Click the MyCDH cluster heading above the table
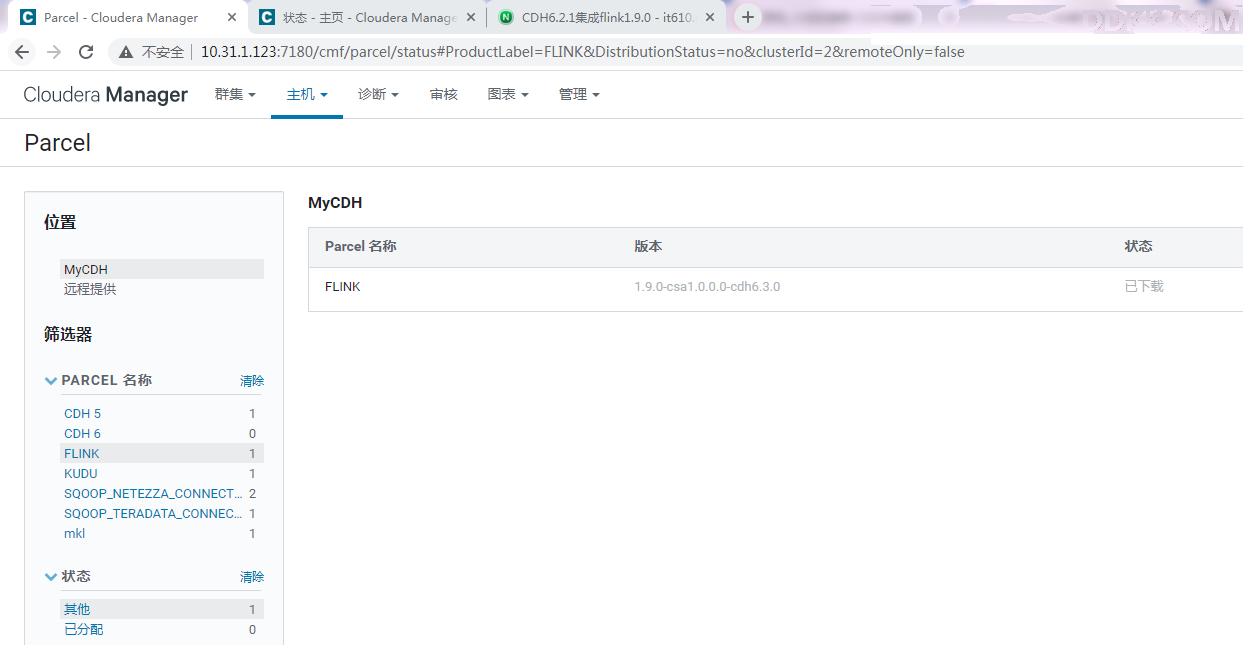 coord(335,203)
